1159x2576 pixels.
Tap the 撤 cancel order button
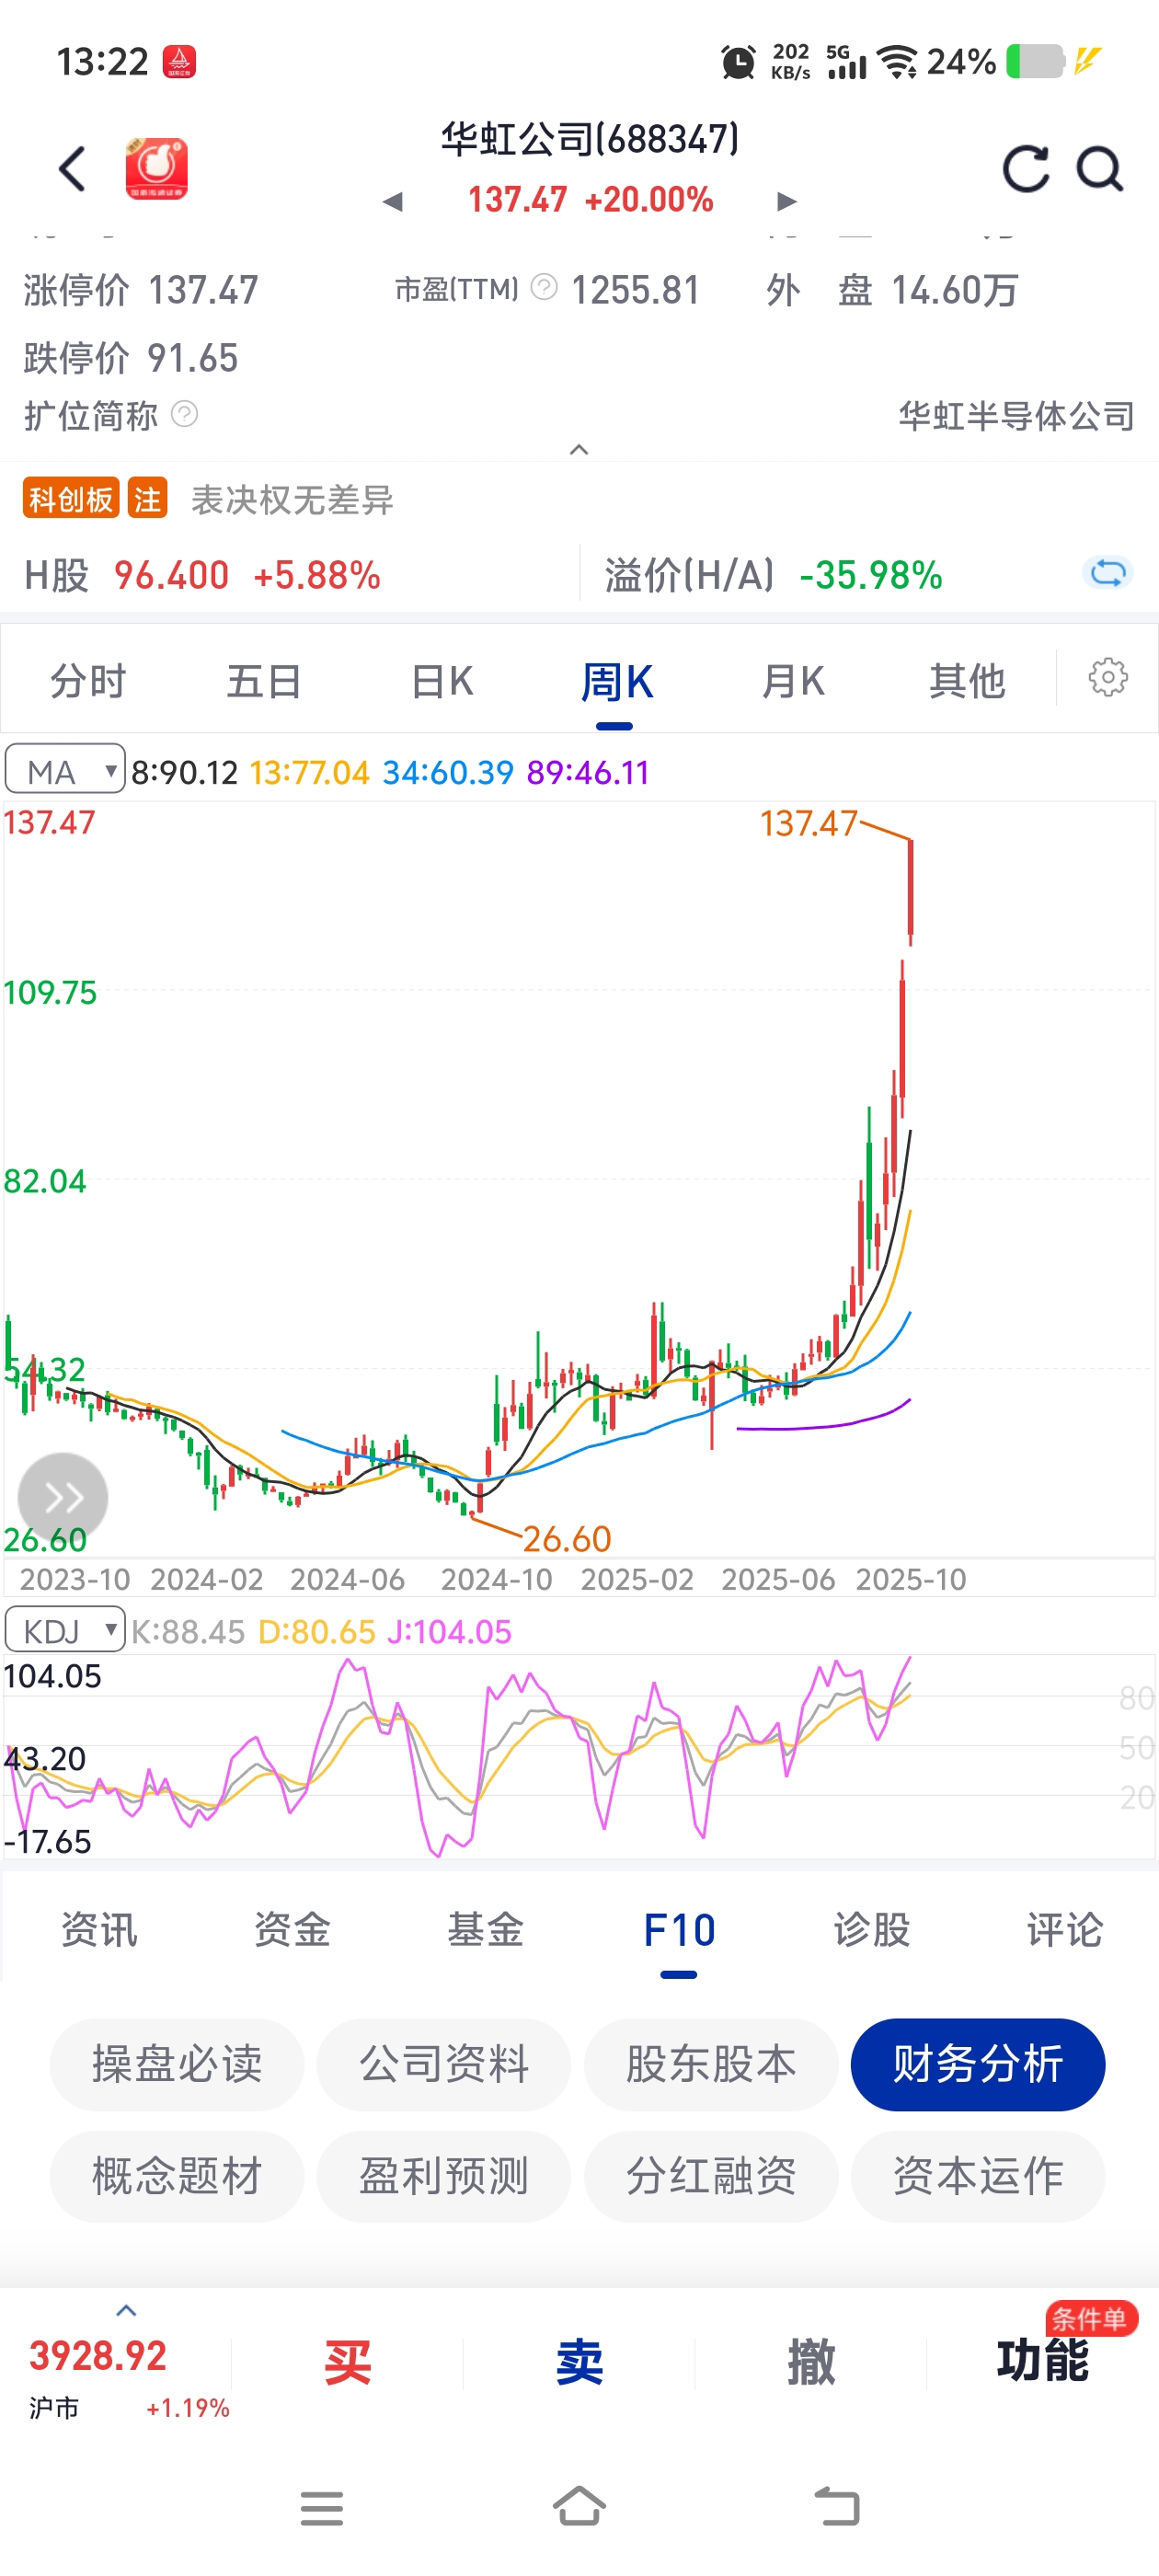811,2362
